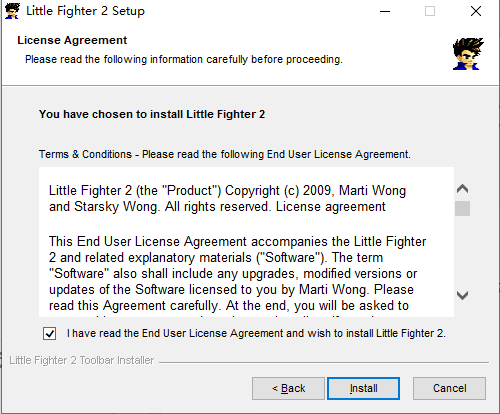Go back using the < Back button

click(x=288, y=388)
